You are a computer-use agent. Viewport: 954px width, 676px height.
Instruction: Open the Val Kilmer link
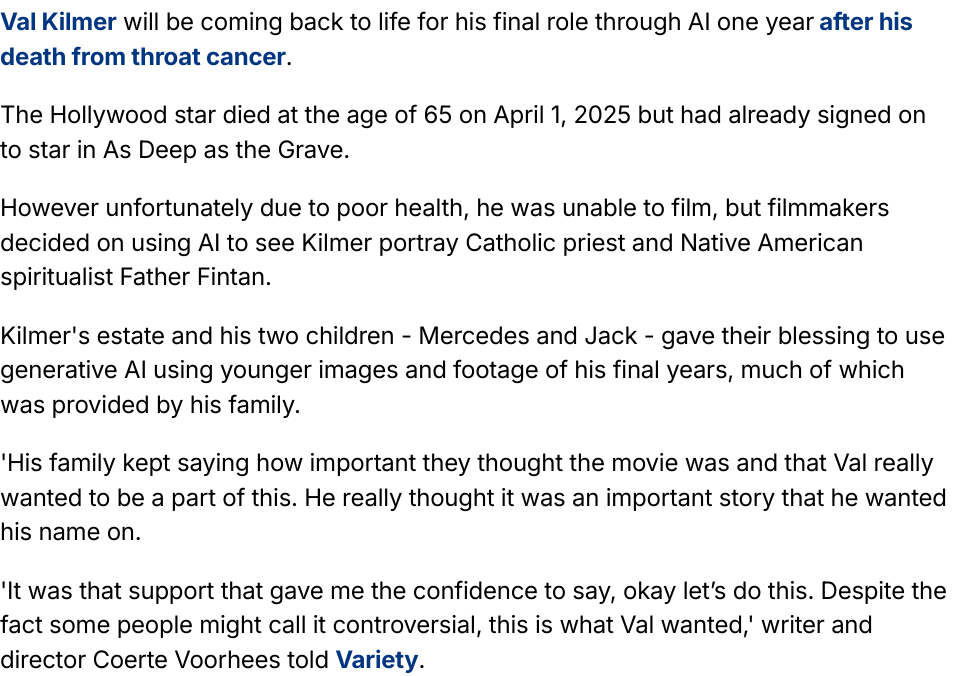(58, 22)
